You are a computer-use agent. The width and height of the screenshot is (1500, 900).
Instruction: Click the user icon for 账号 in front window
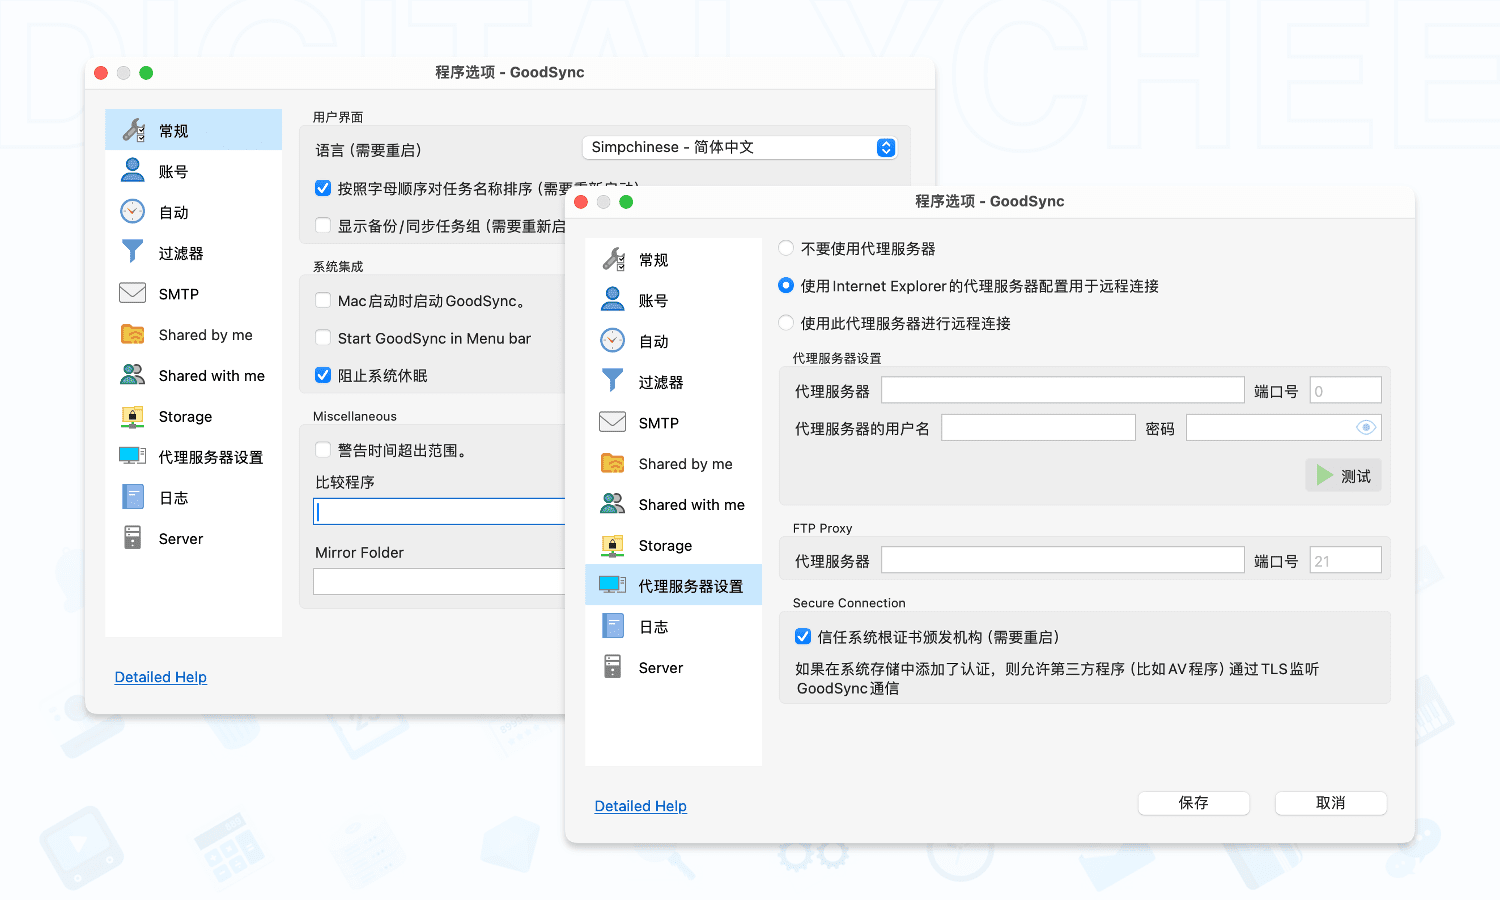coord(613,300)
